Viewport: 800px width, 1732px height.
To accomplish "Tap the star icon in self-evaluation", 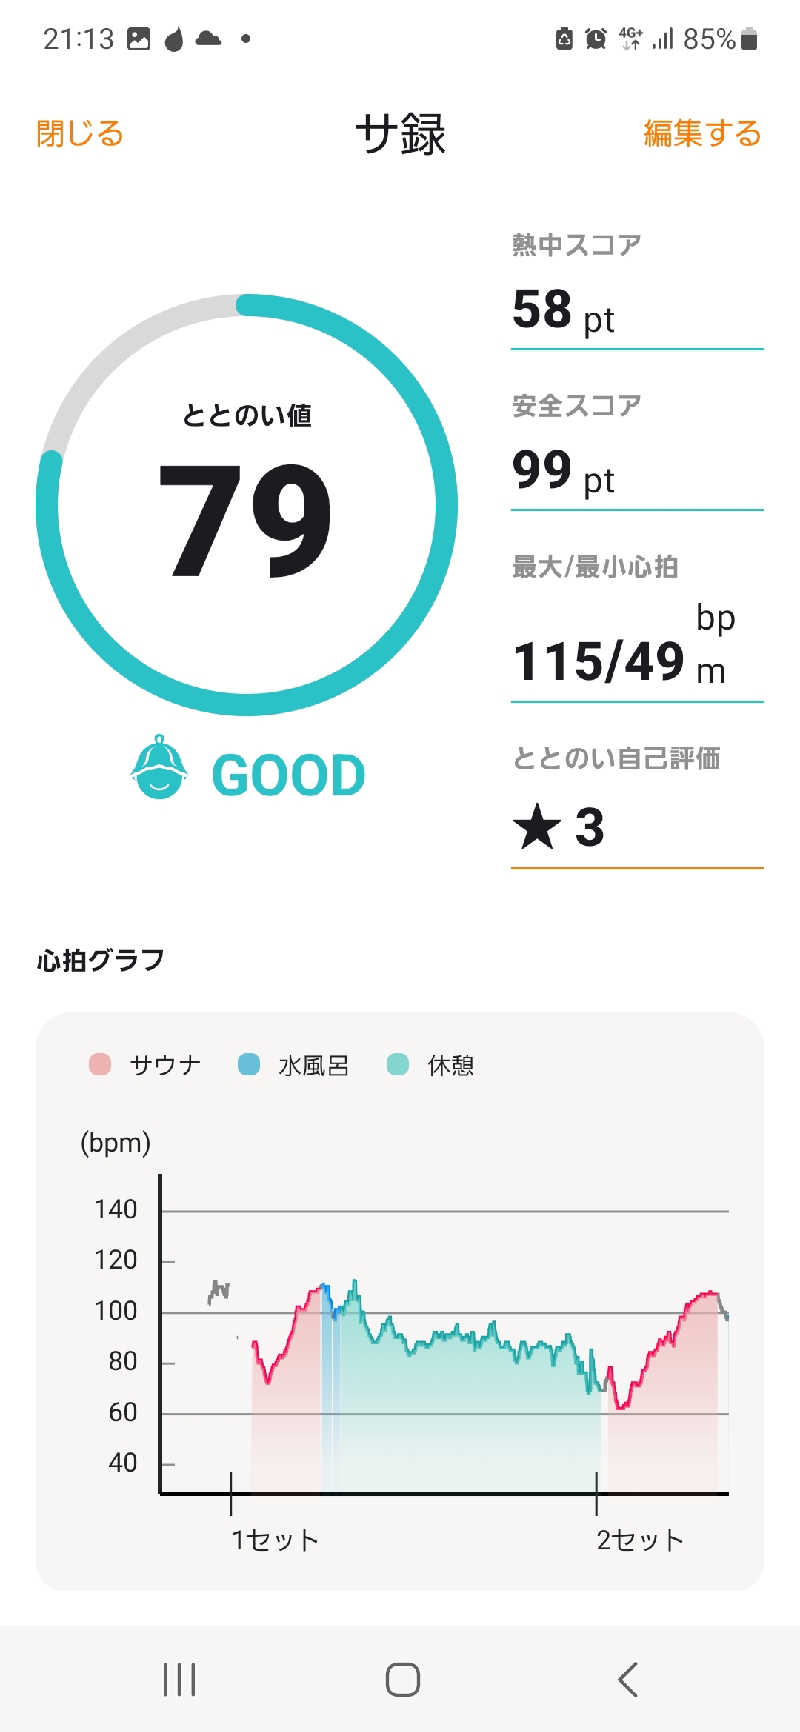I will (x=536, y=828).
